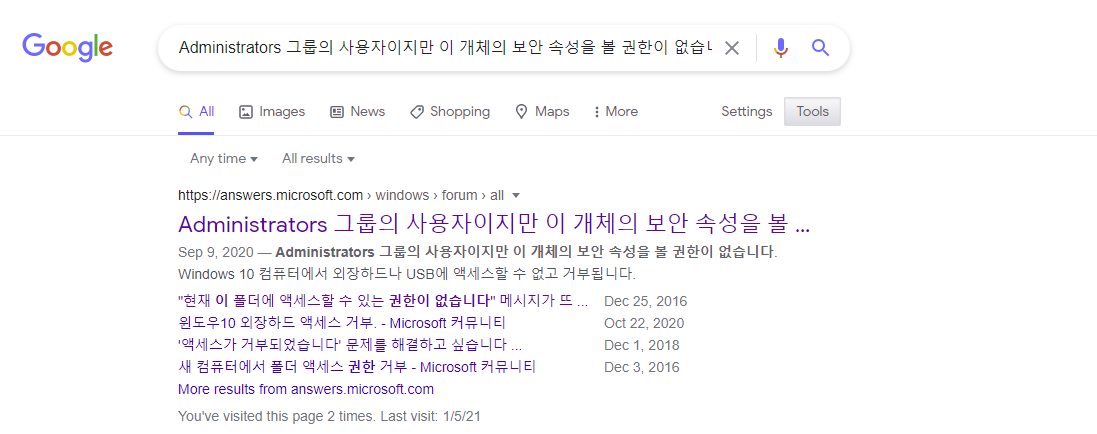Click the Oct 22, 2020 date
The image size is (1097, 434).
tap(644, 323)
